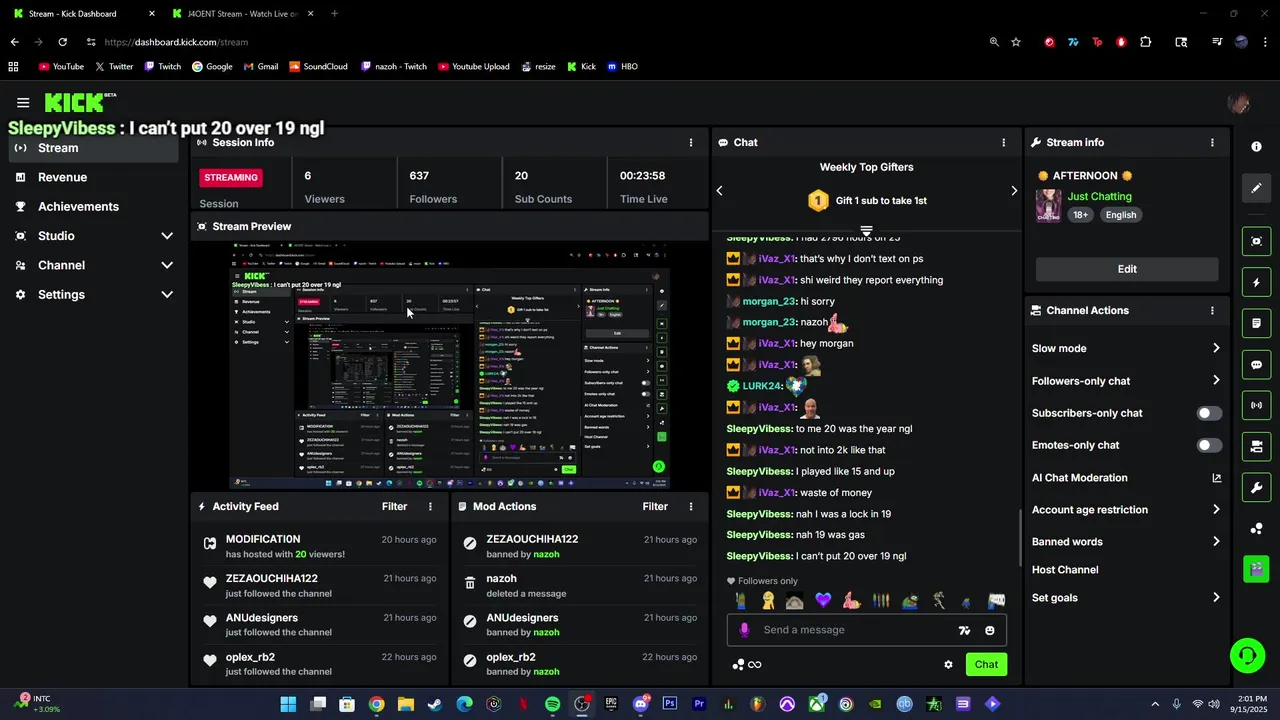Click the purple microphone icon in chat box
Image resolution: width=1280 pixels, height=720 pixels.
pos(744,630)
